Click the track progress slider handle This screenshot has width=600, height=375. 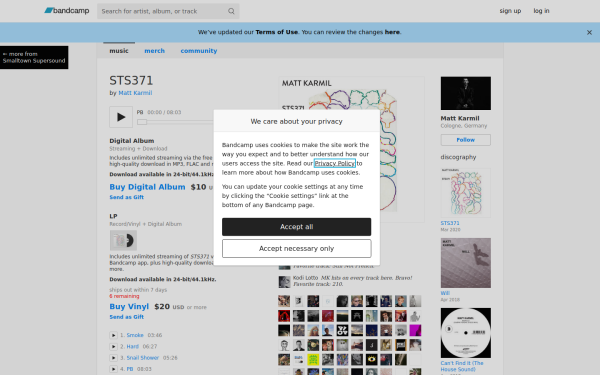pyautogui.click(x=142, y=122)
